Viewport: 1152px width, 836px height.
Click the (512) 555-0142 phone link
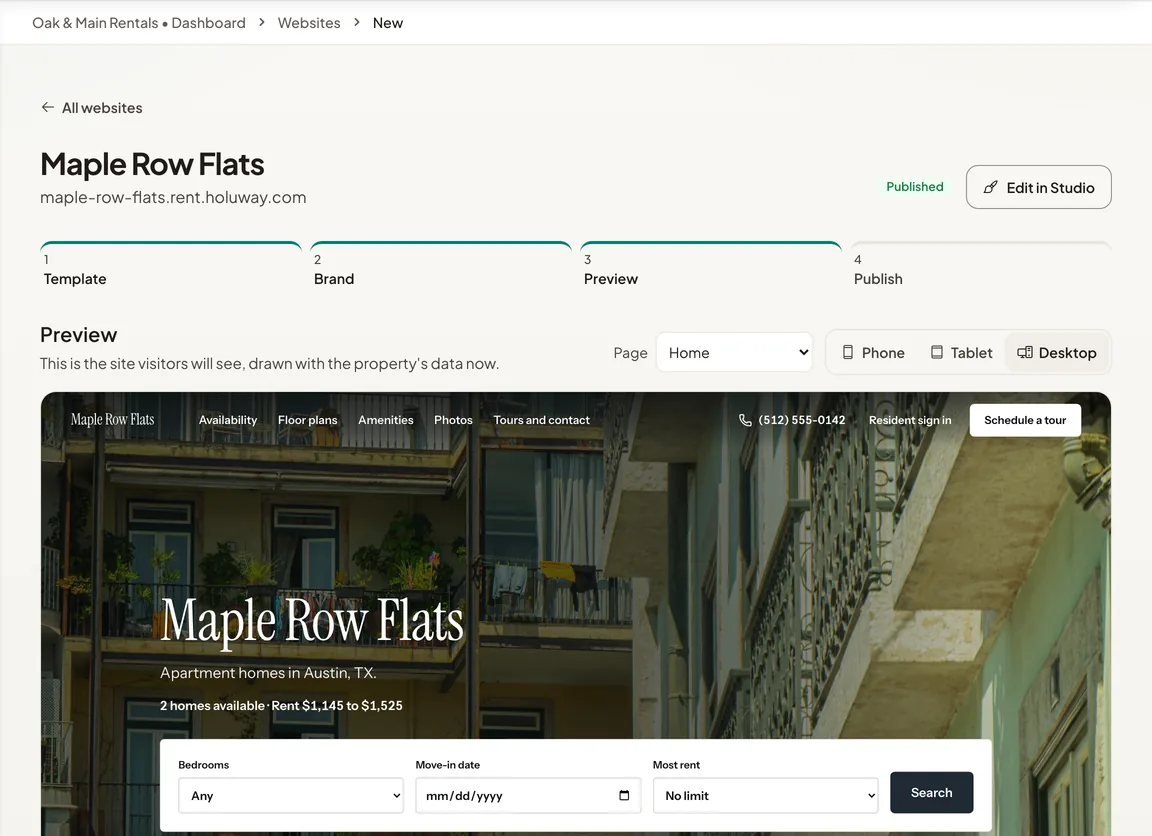(x=792, y=420)
